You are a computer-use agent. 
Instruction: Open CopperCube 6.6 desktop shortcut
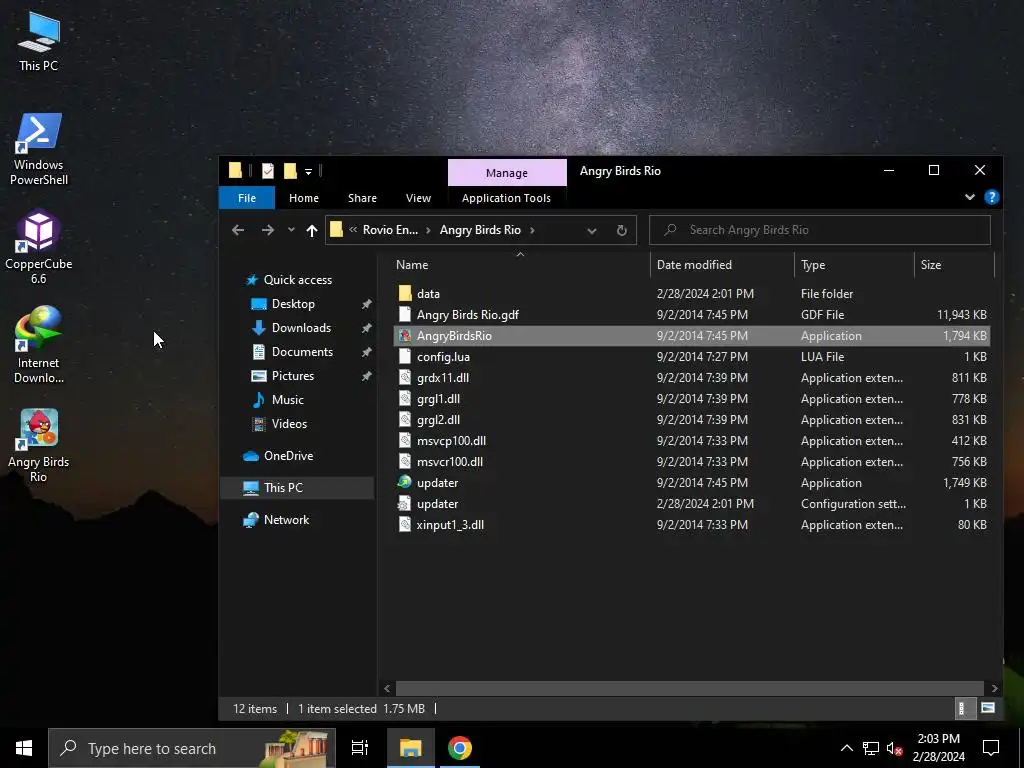click(39, 248)
